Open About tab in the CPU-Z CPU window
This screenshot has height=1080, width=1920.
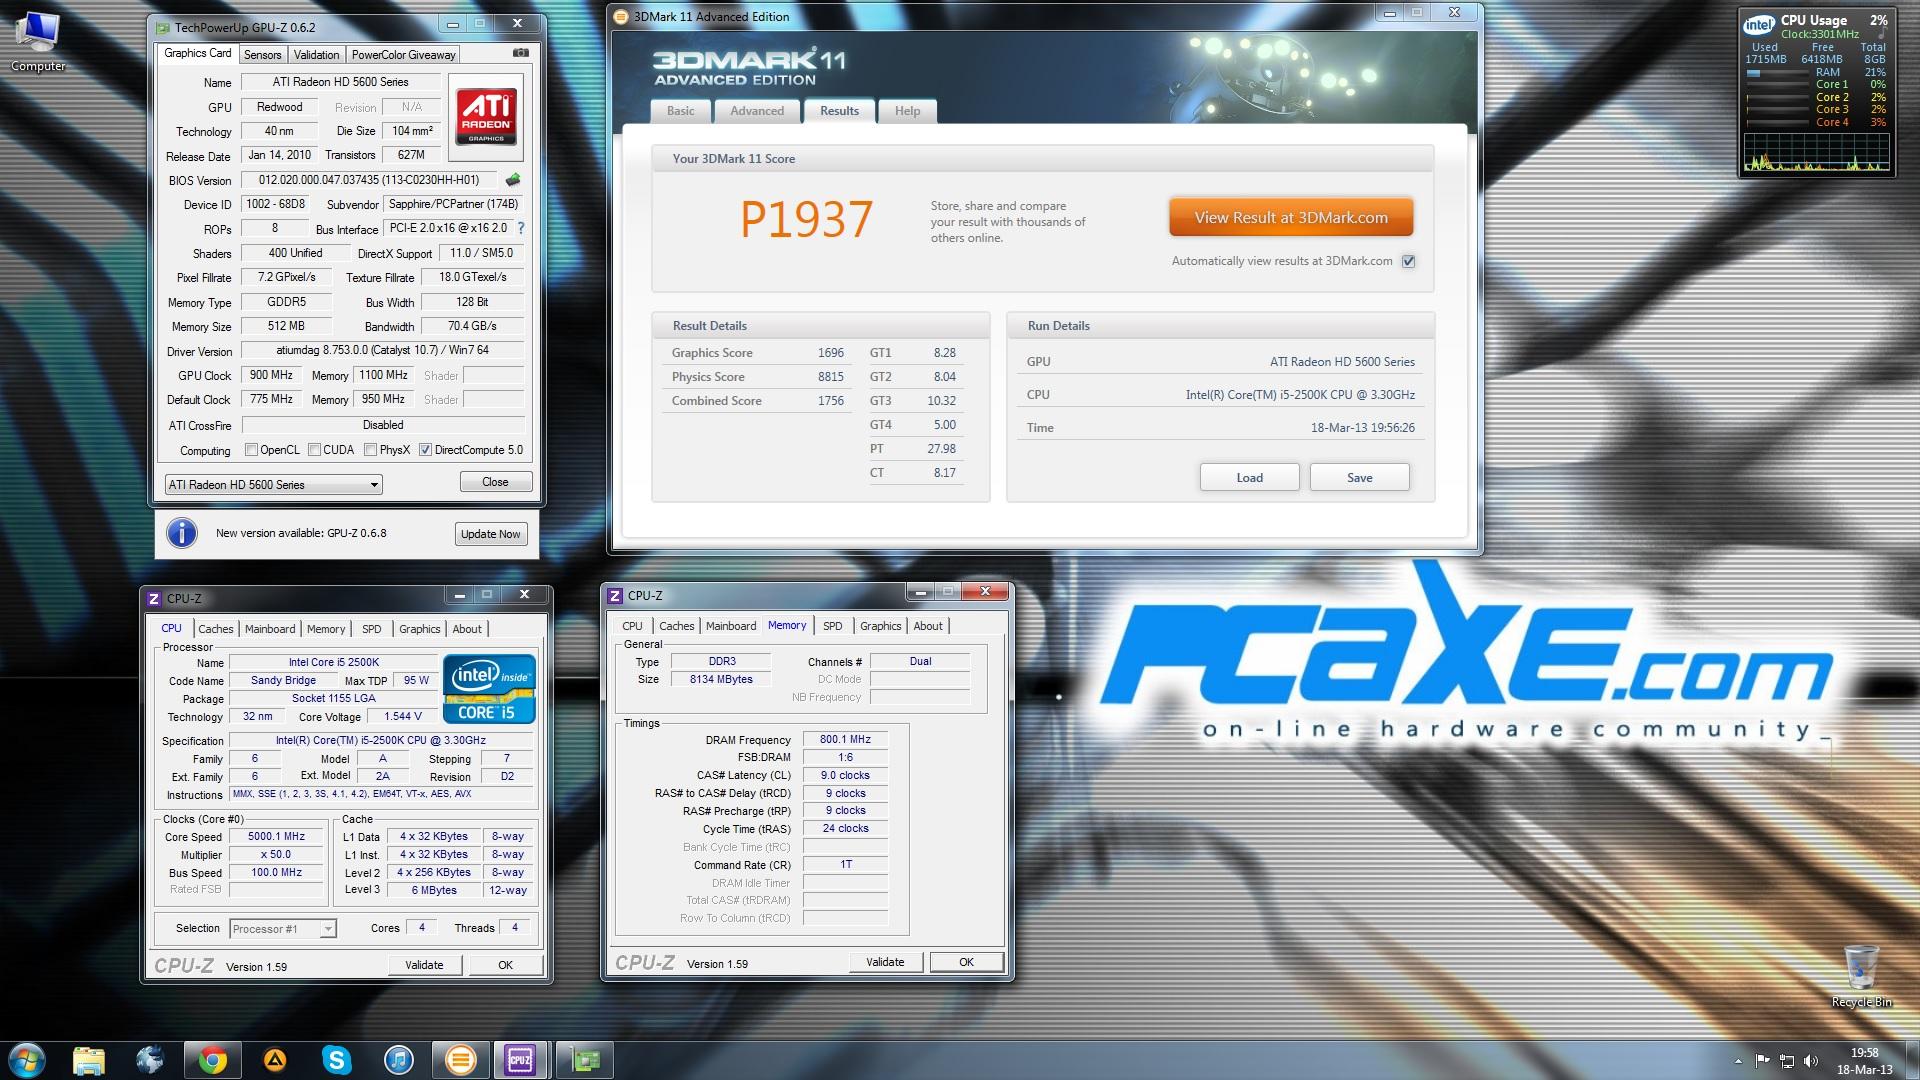pyautogui.click(x=467, y=629)
